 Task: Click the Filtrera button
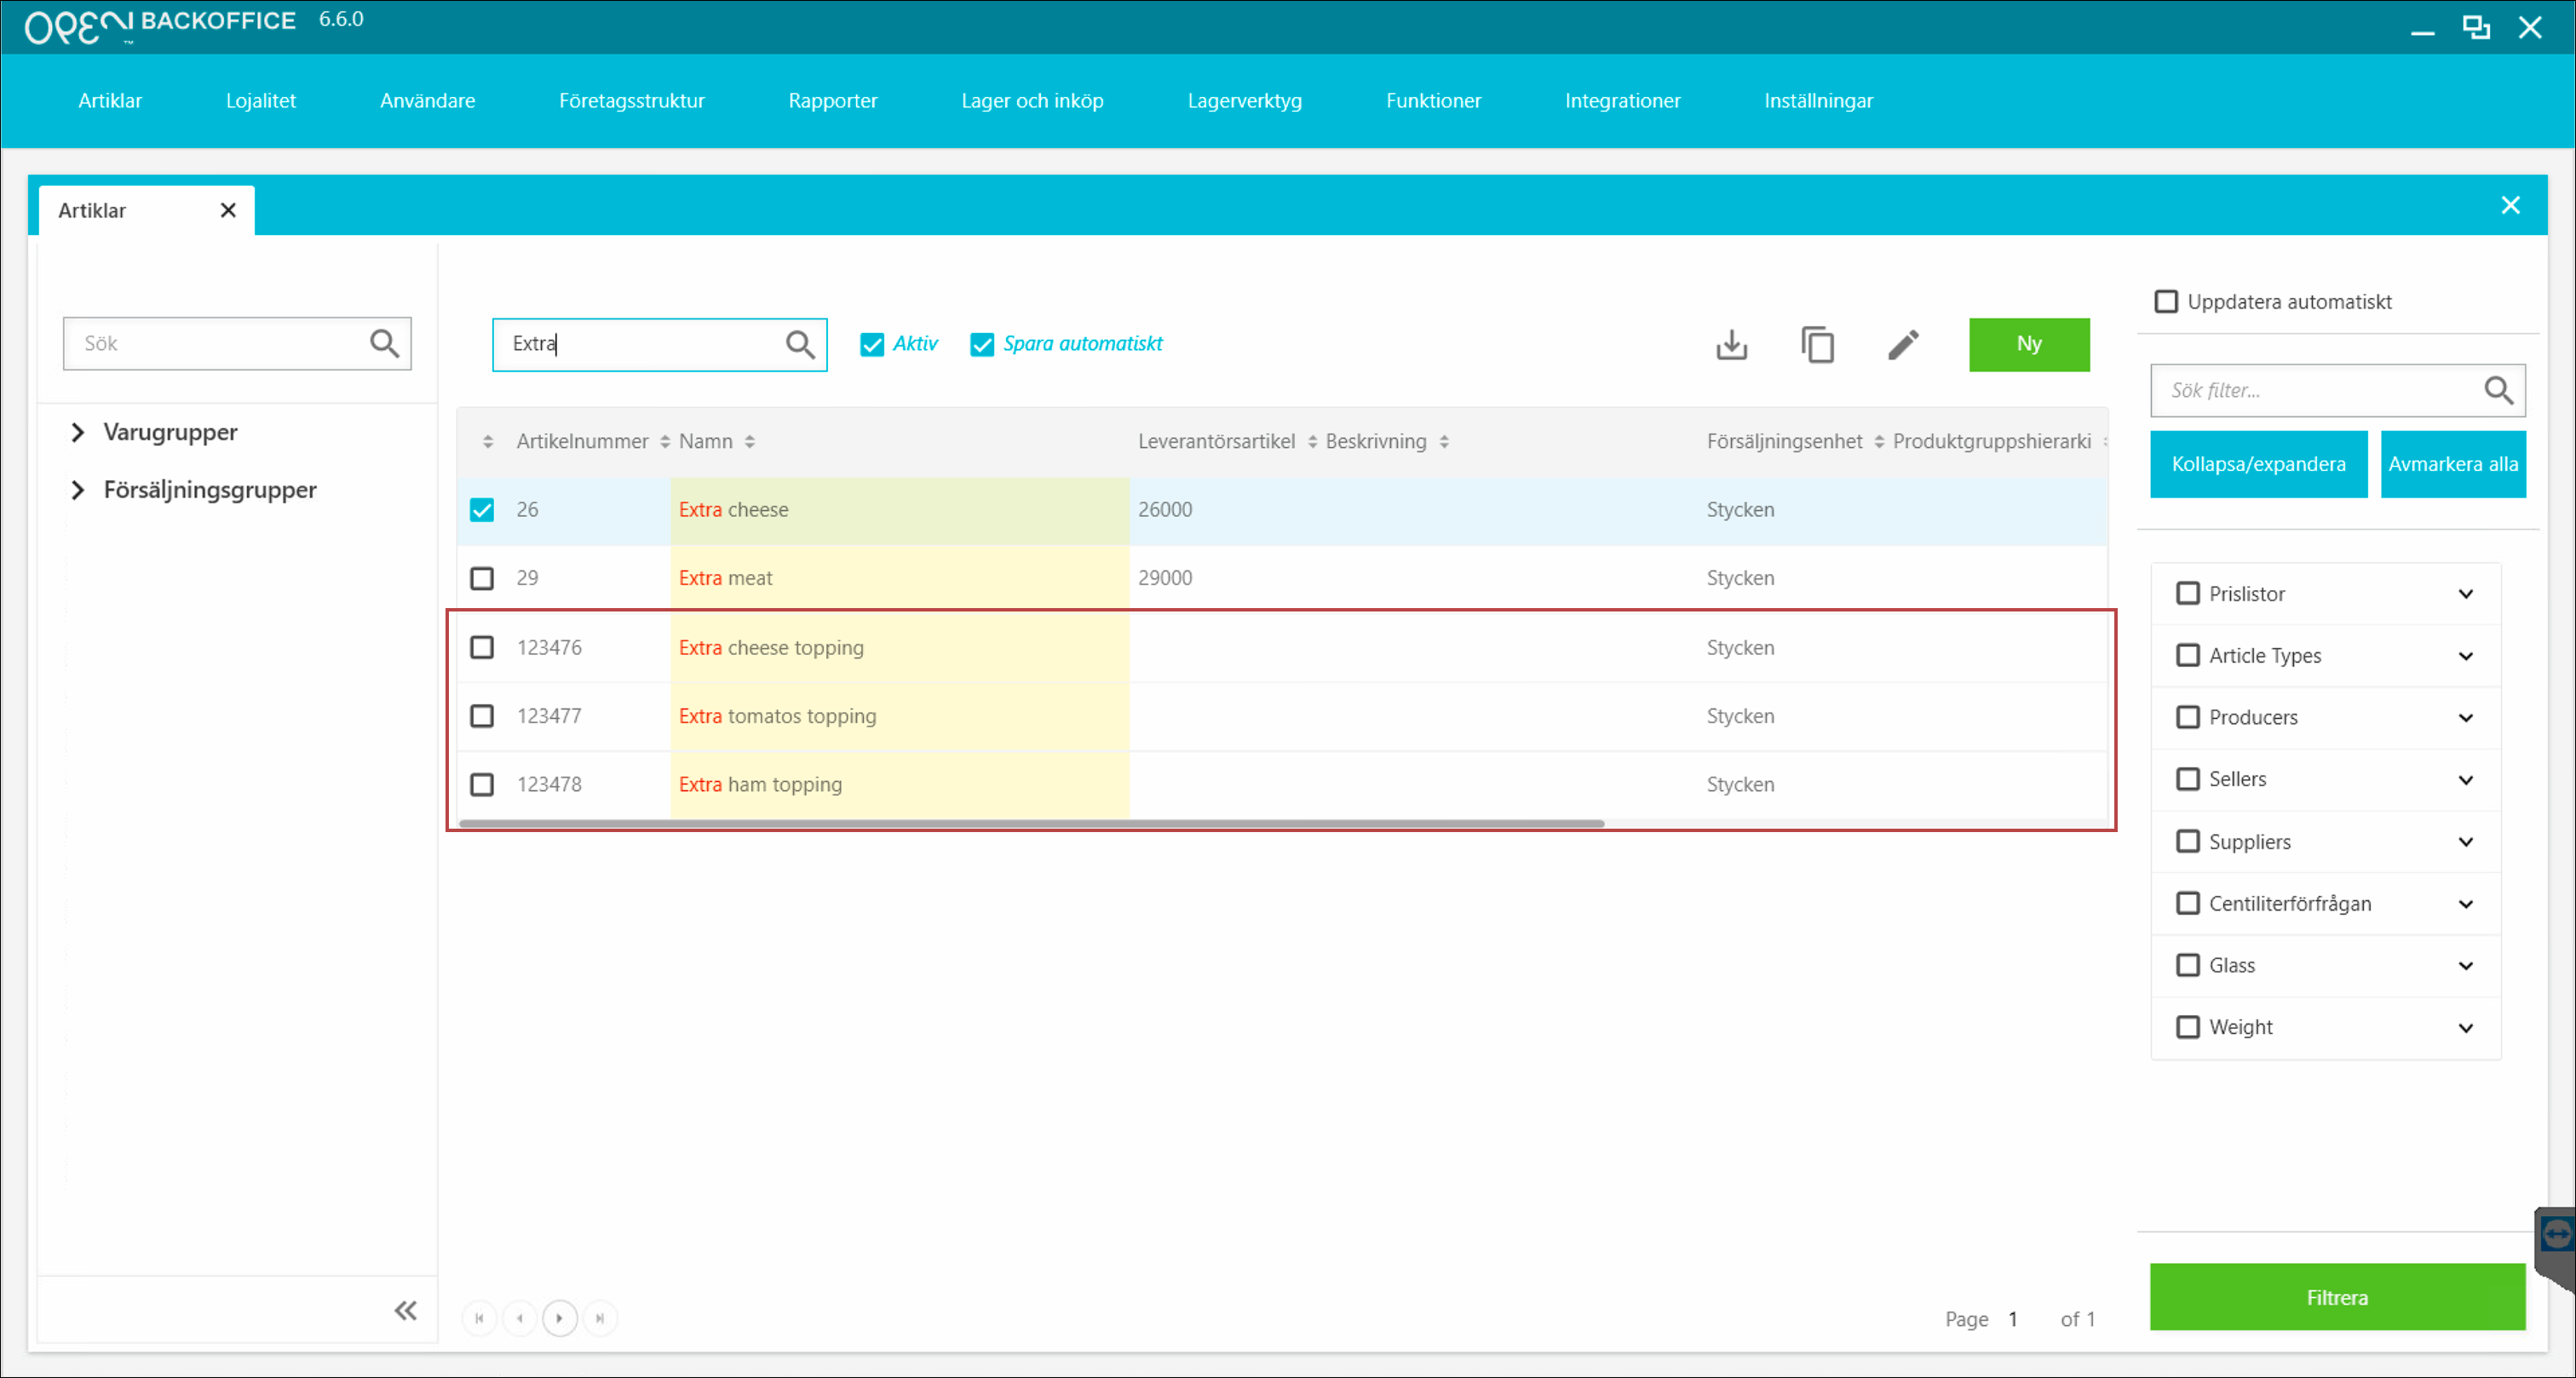click(2336, 1297)
